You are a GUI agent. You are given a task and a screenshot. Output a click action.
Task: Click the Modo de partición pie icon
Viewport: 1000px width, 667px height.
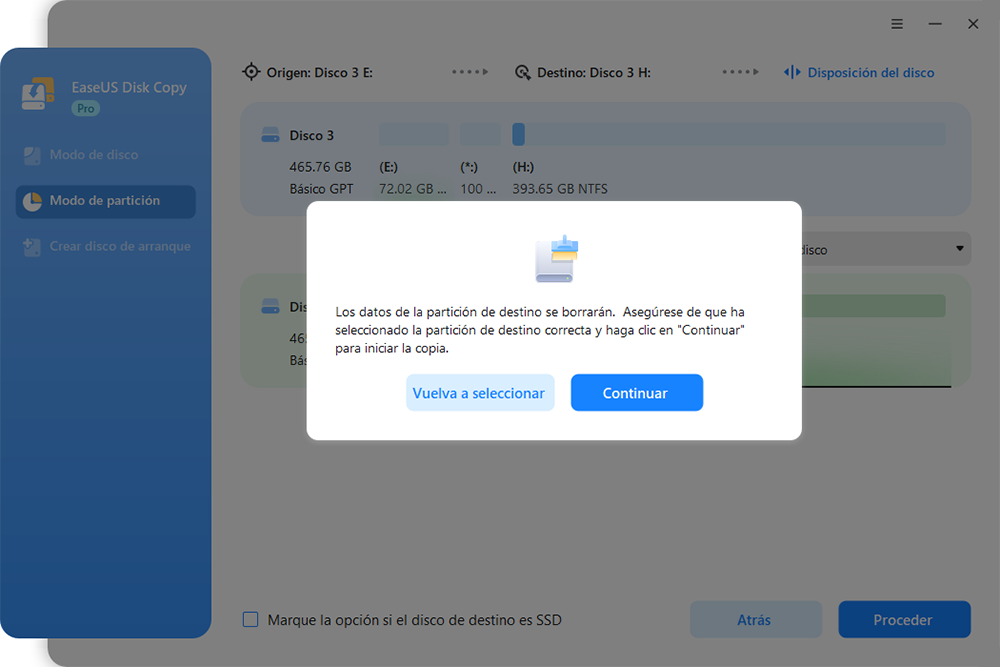coord(32,202)
